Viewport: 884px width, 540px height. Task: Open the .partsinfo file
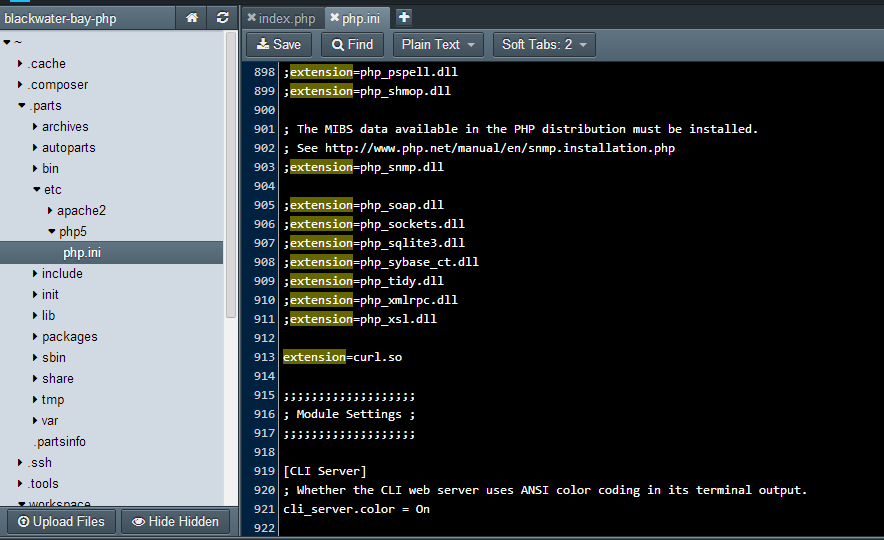click(59, 442)
